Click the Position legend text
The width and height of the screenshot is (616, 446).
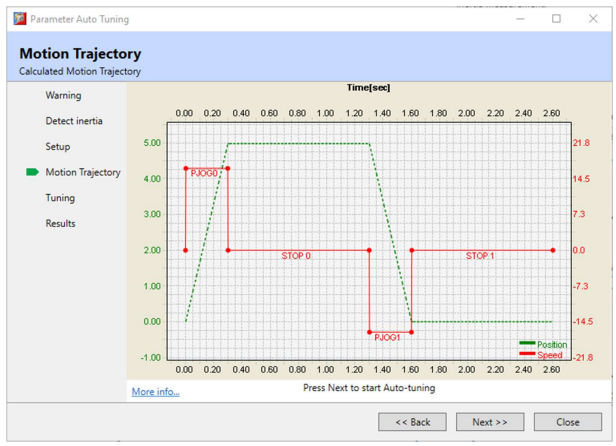click(x=552, y=345)
